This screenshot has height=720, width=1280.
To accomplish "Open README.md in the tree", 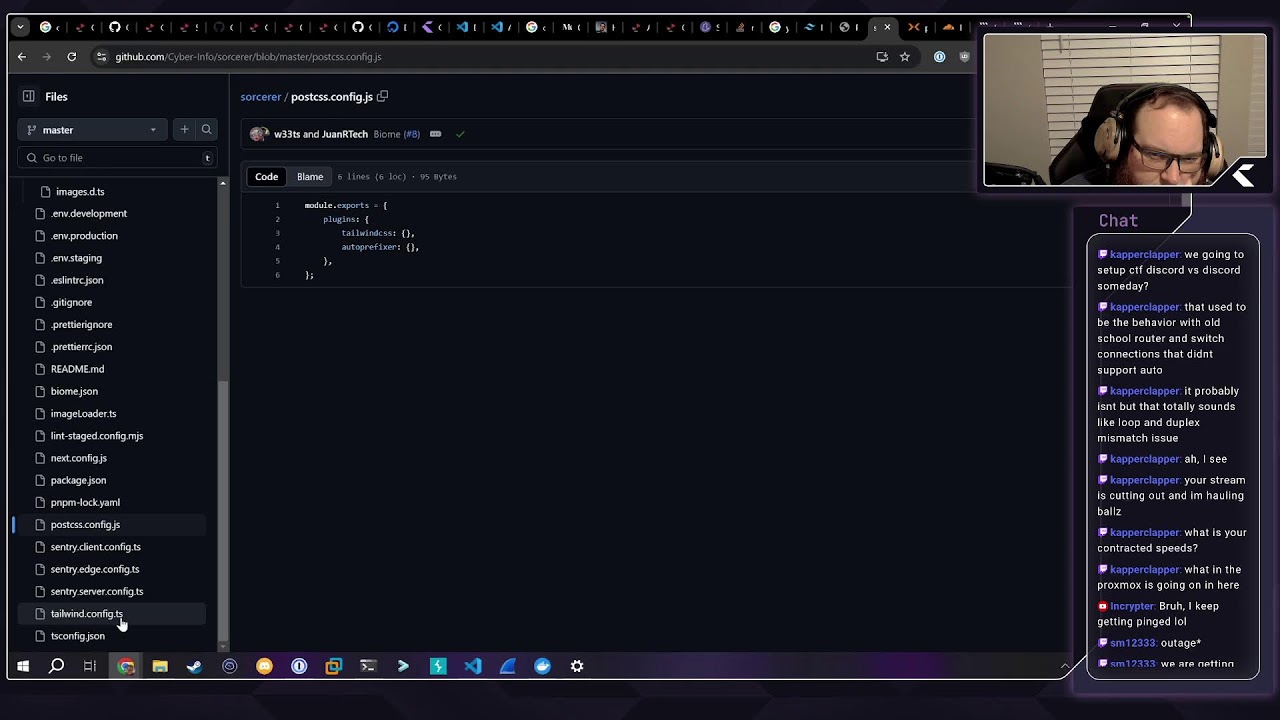I will (77, 369).
